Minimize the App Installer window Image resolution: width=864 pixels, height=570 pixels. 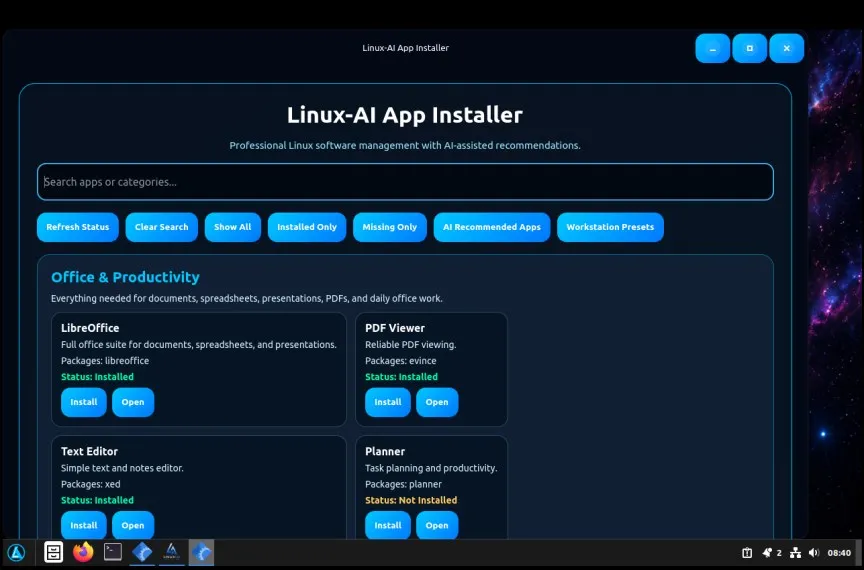712,49
